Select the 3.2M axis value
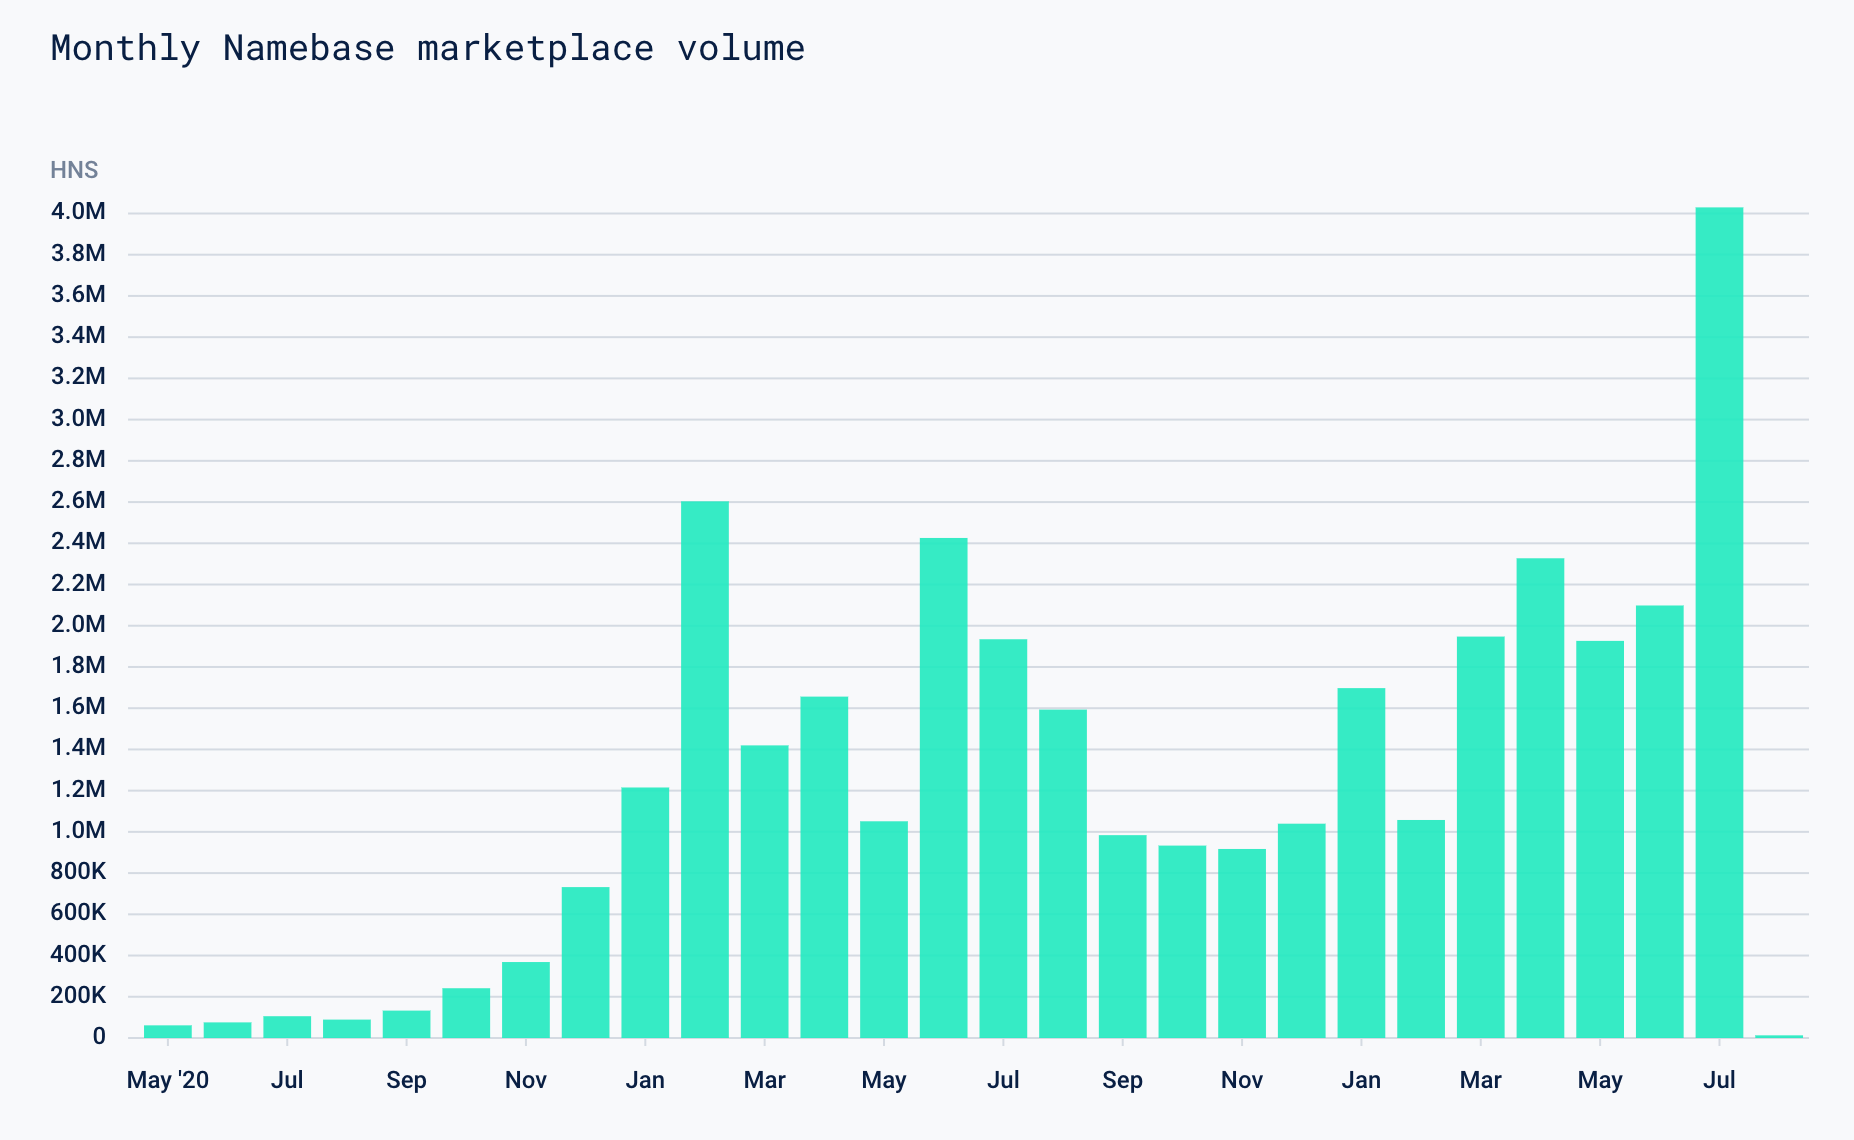The image size is (1854, 1140). [x=78, y=376]
